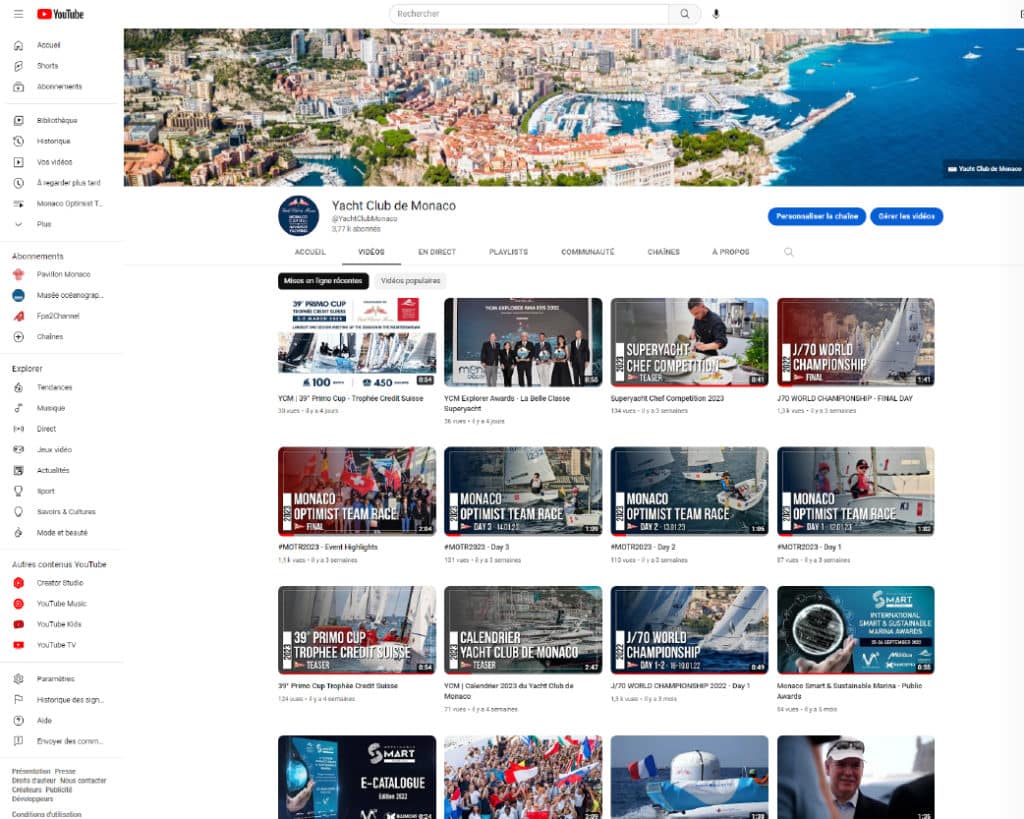The height and width of the screenshot is (819, 1024).
Task: Open Actualités in Explorer
Action: coord(52,470)
